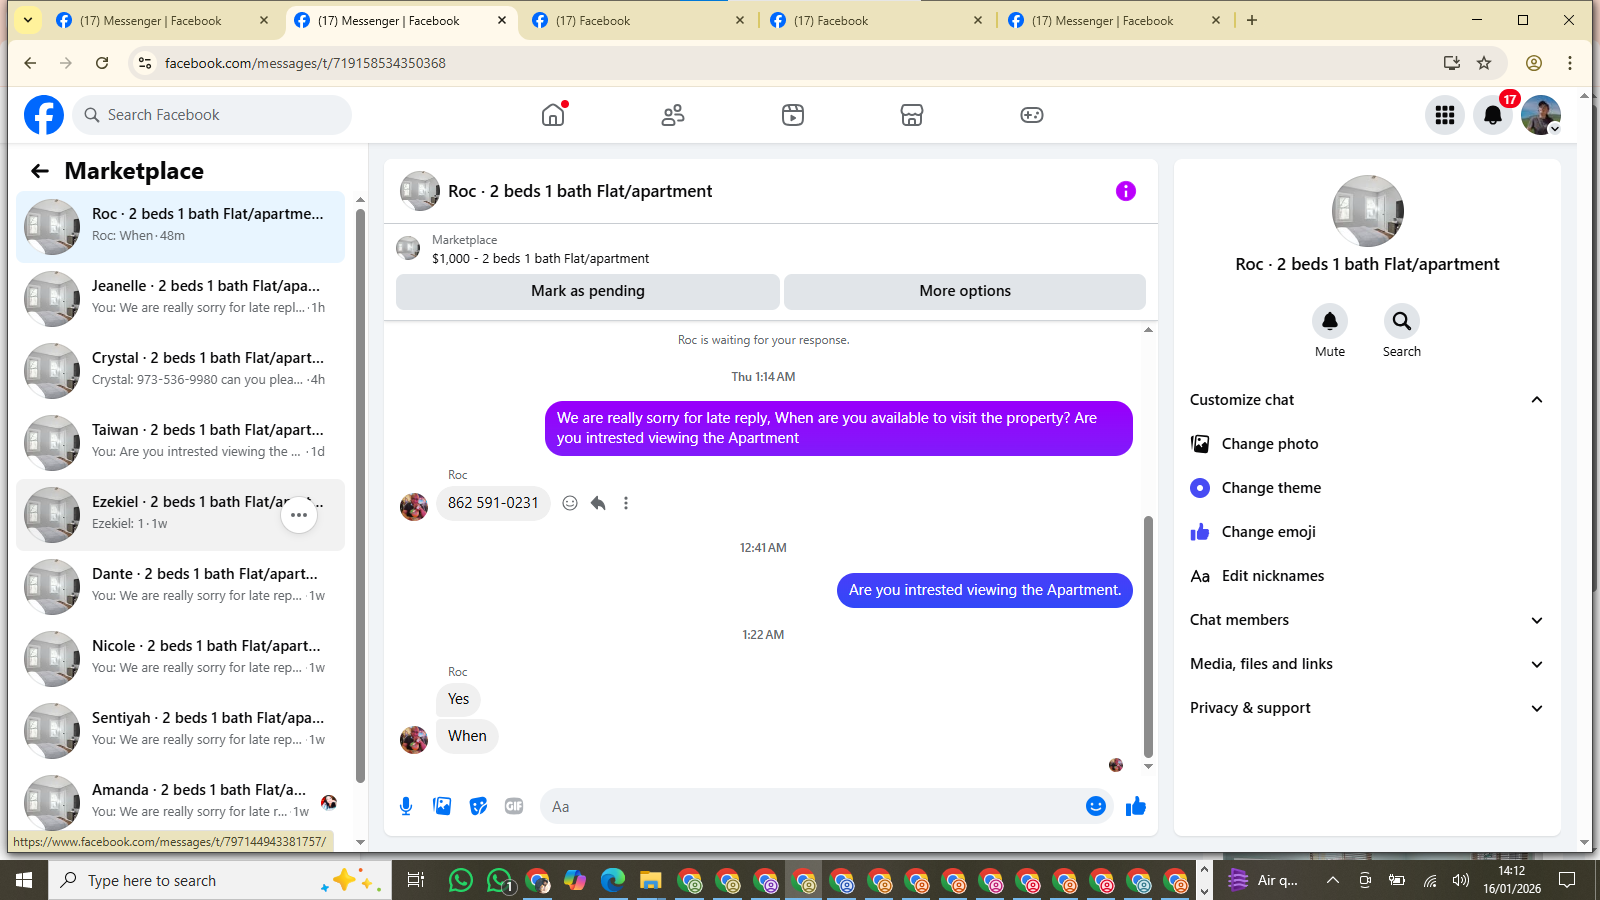Attach a photo using image icon

tap(442, 806)
